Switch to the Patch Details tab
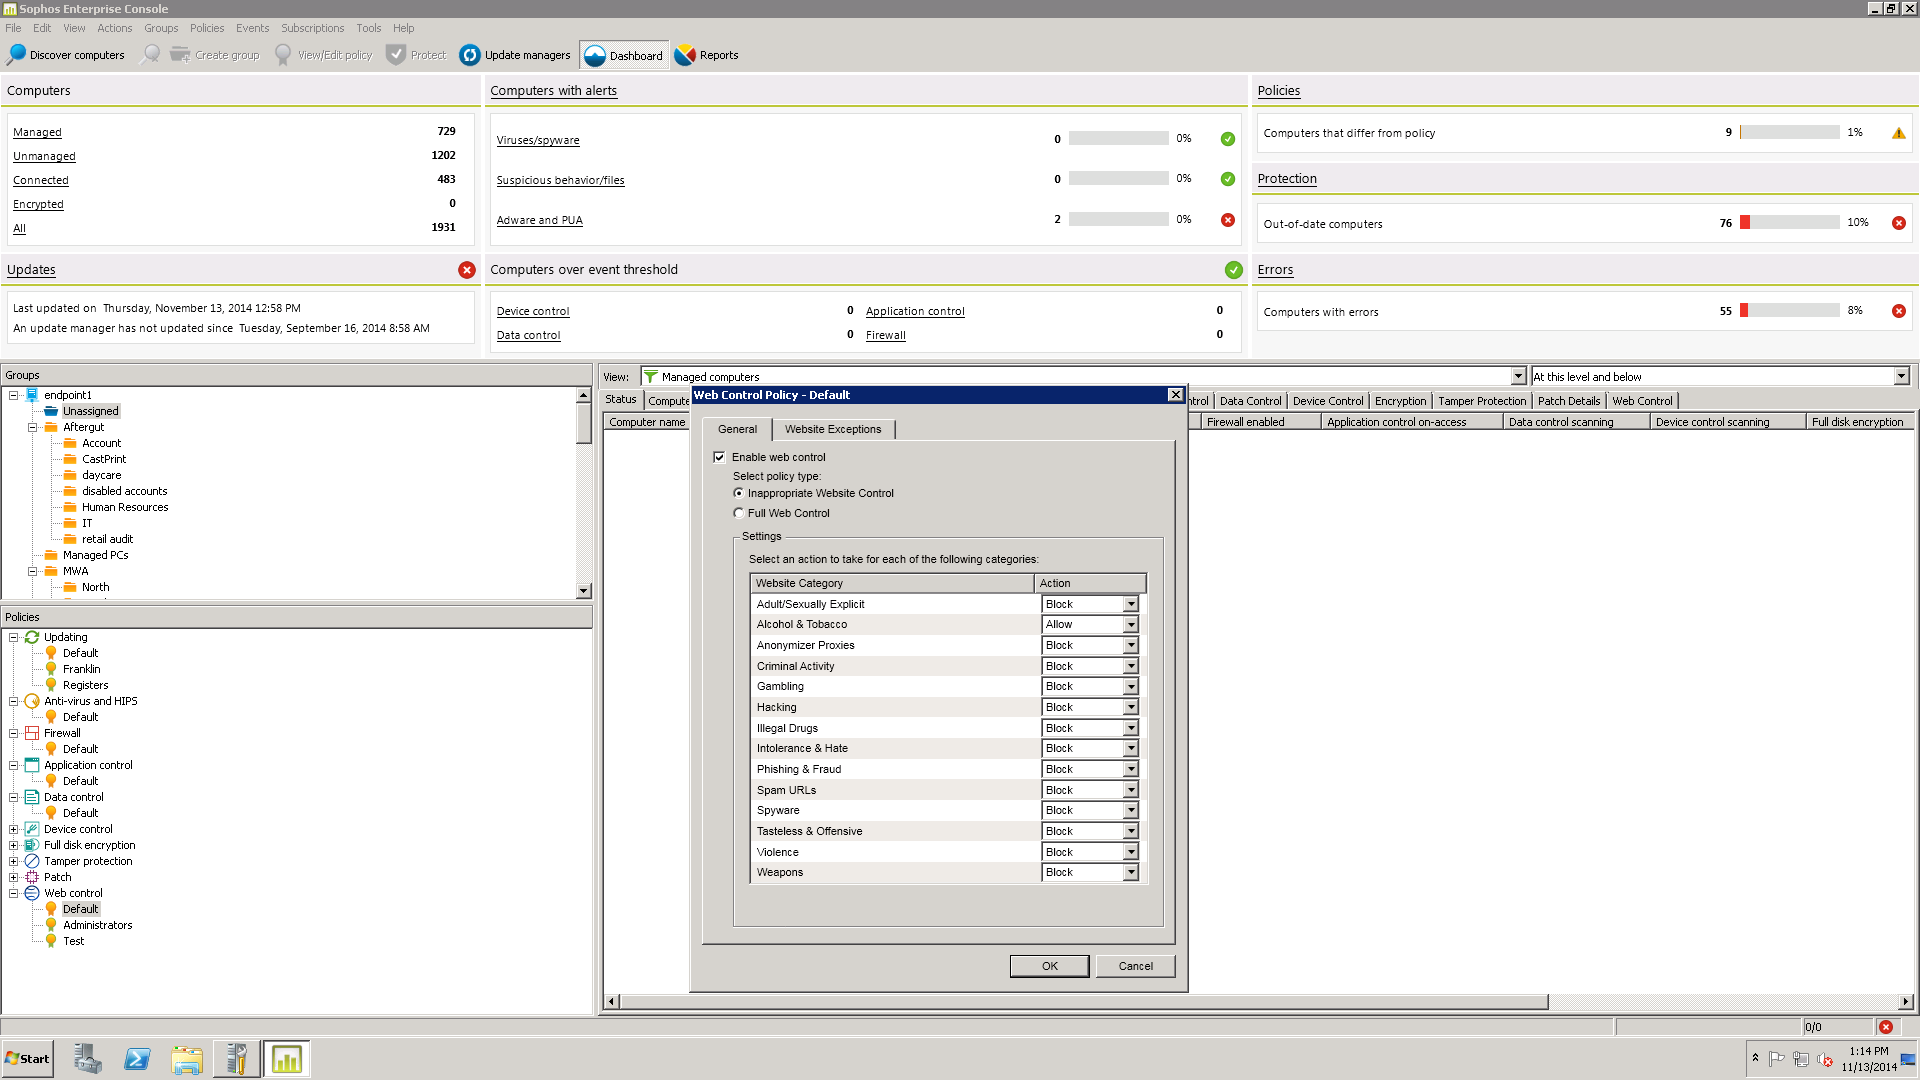This screenshot has height=1080, width=1920. coord(1568,401)
